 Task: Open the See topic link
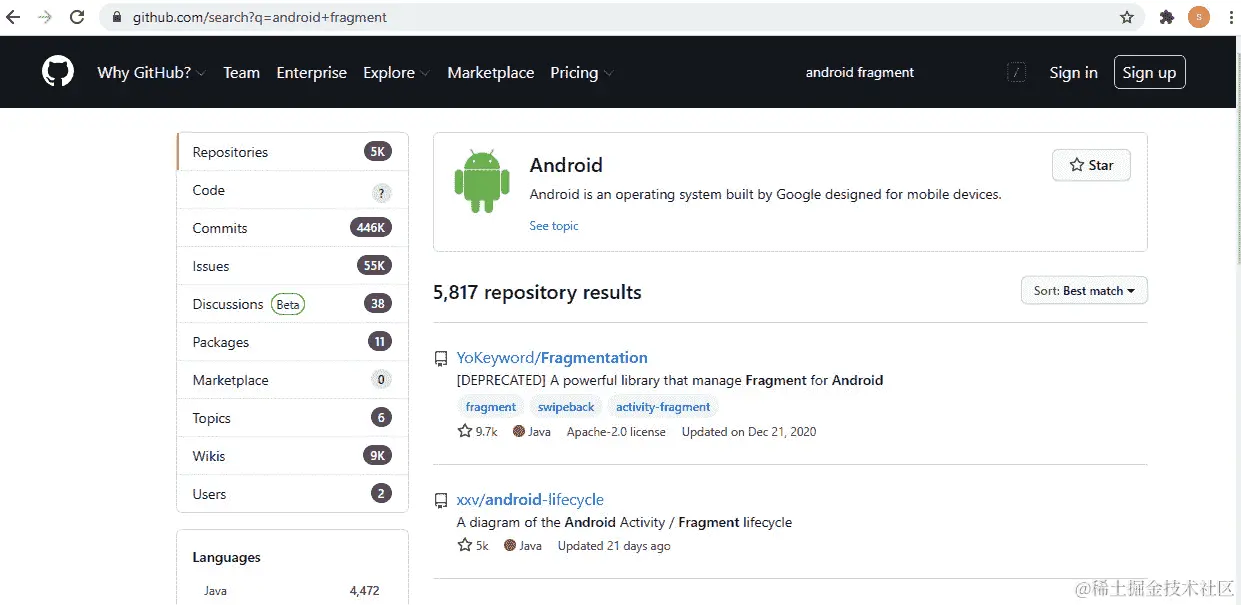click(553, 225)
